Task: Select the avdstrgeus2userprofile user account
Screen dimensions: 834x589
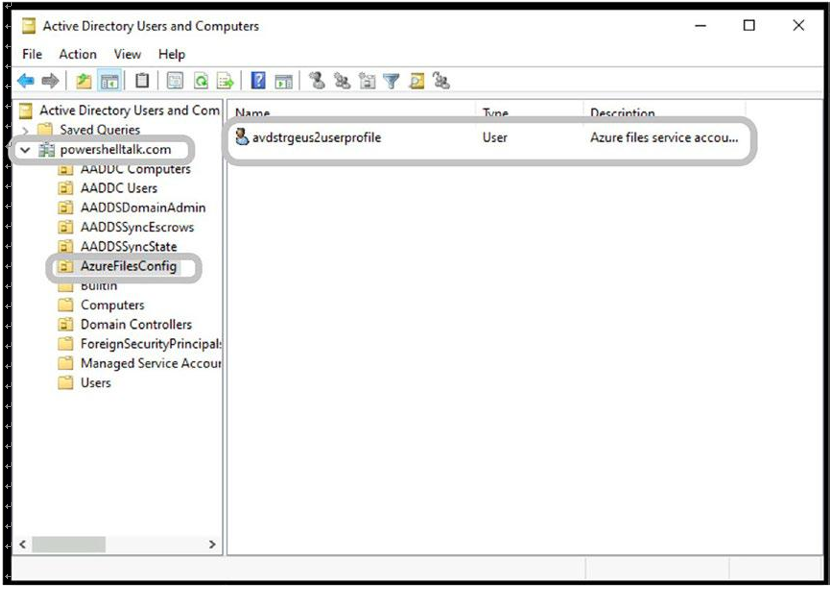Action: click(316, 137)
